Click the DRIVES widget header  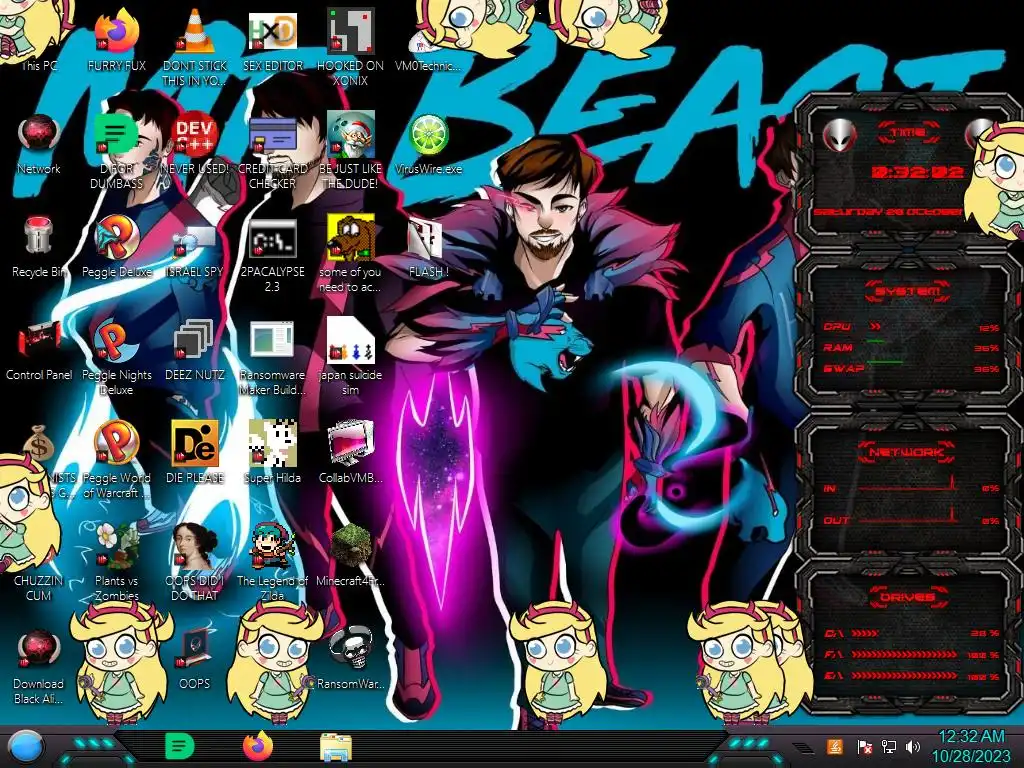908,597
